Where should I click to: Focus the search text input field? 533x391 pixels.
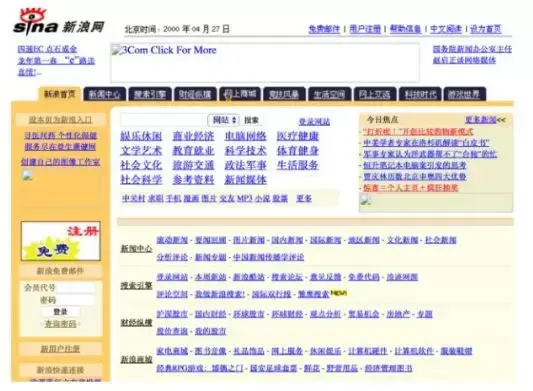tap(164, 120)
